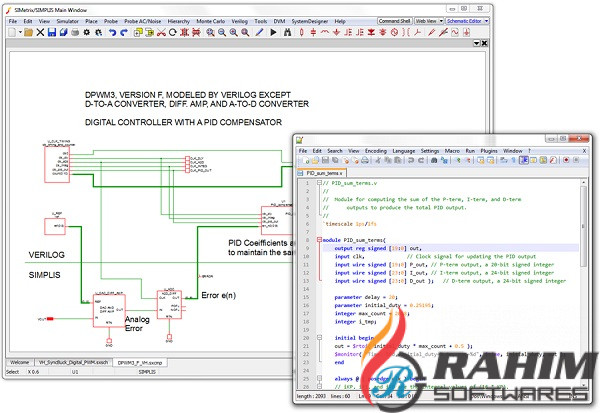
Task: Collapse the initial begin fold at line 20
Action: [x=319, y=338]
